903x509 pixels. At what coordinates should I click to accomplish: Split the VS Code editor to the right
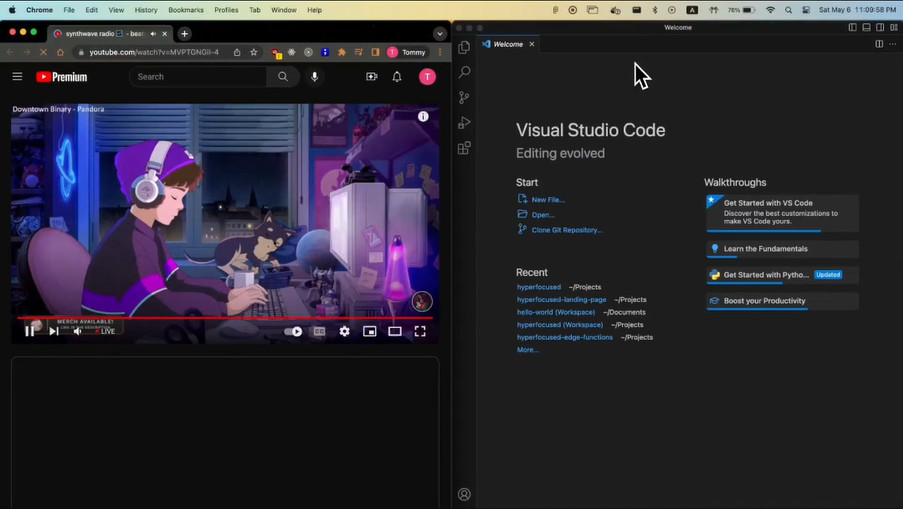pos(879,44)
